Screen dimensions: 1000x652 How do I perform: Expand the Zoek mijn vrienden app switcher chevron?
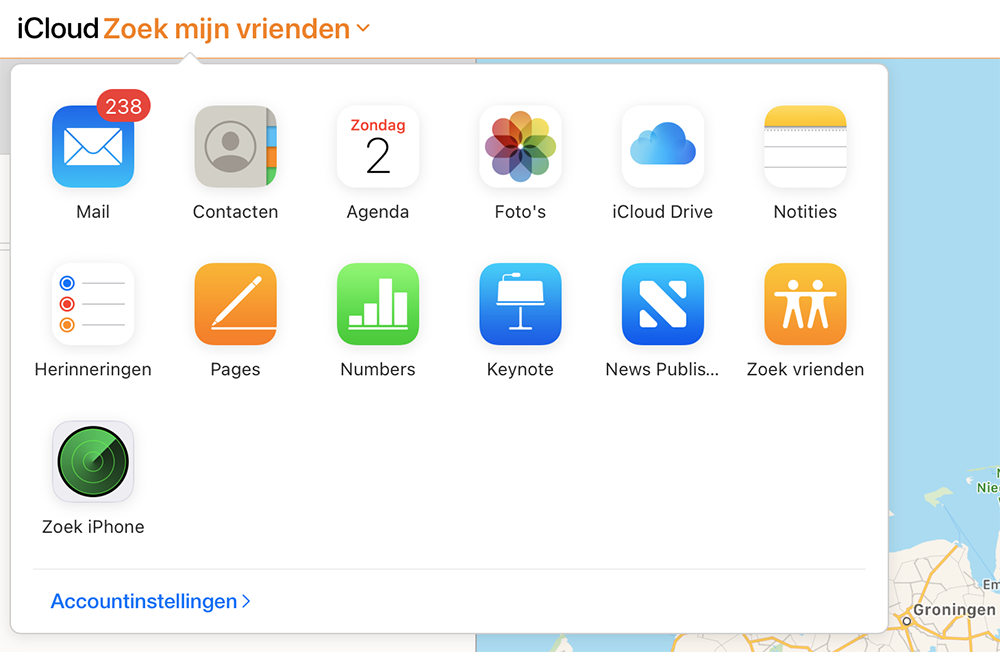pos(363,28)
